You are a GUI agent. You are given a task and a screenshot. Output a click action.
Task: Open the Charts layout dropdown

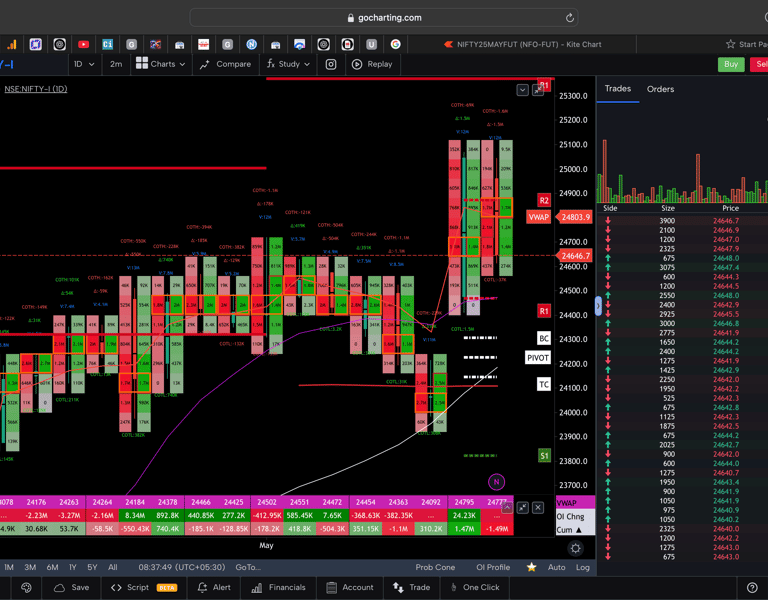(161, 64)
